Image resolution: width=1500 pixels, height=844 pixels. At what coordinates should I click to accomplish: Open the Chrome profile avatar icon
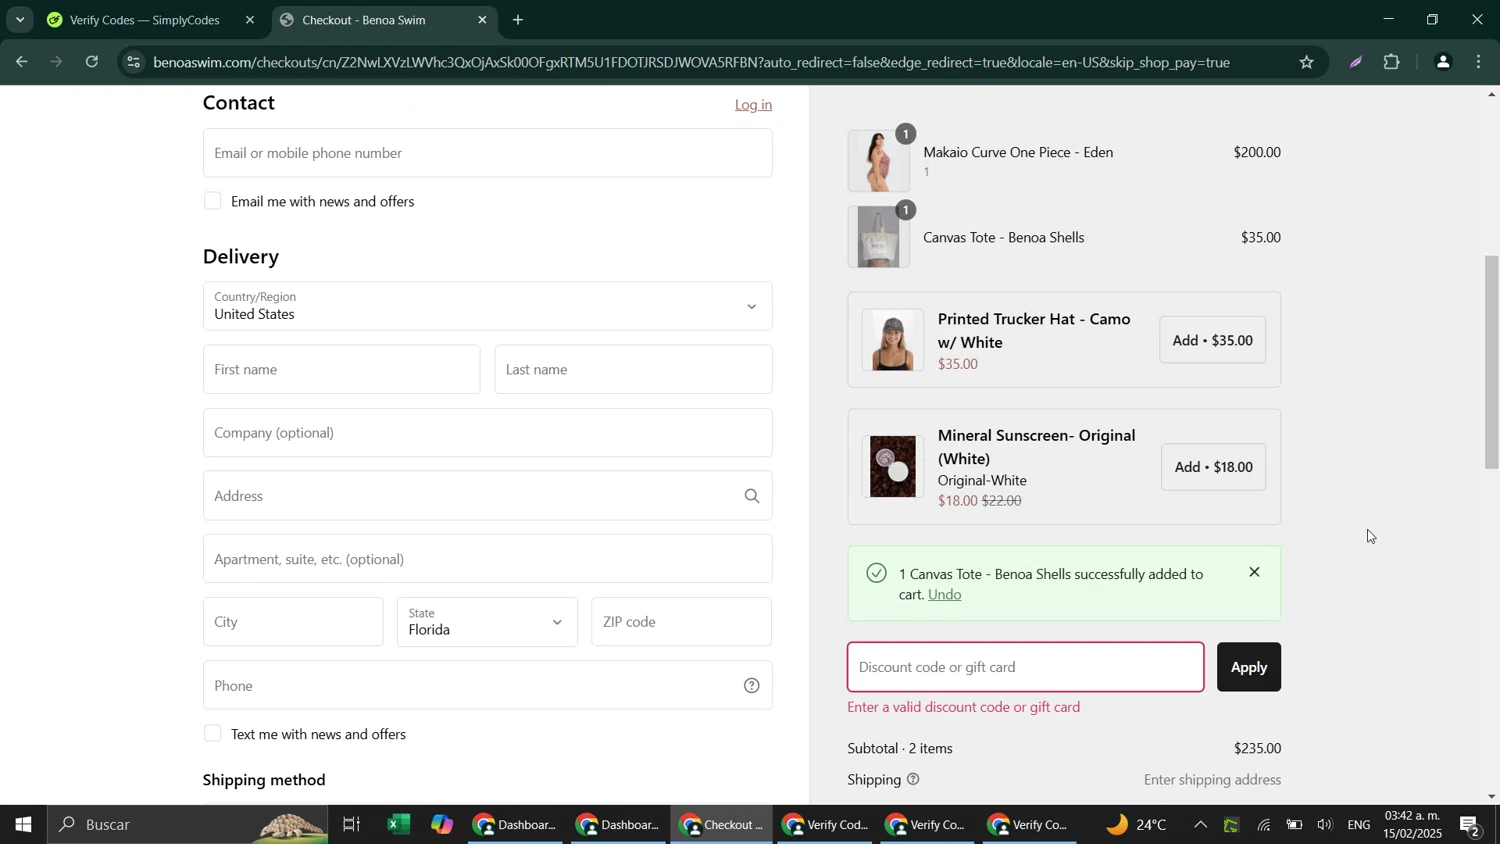(x=1442, y=62)
